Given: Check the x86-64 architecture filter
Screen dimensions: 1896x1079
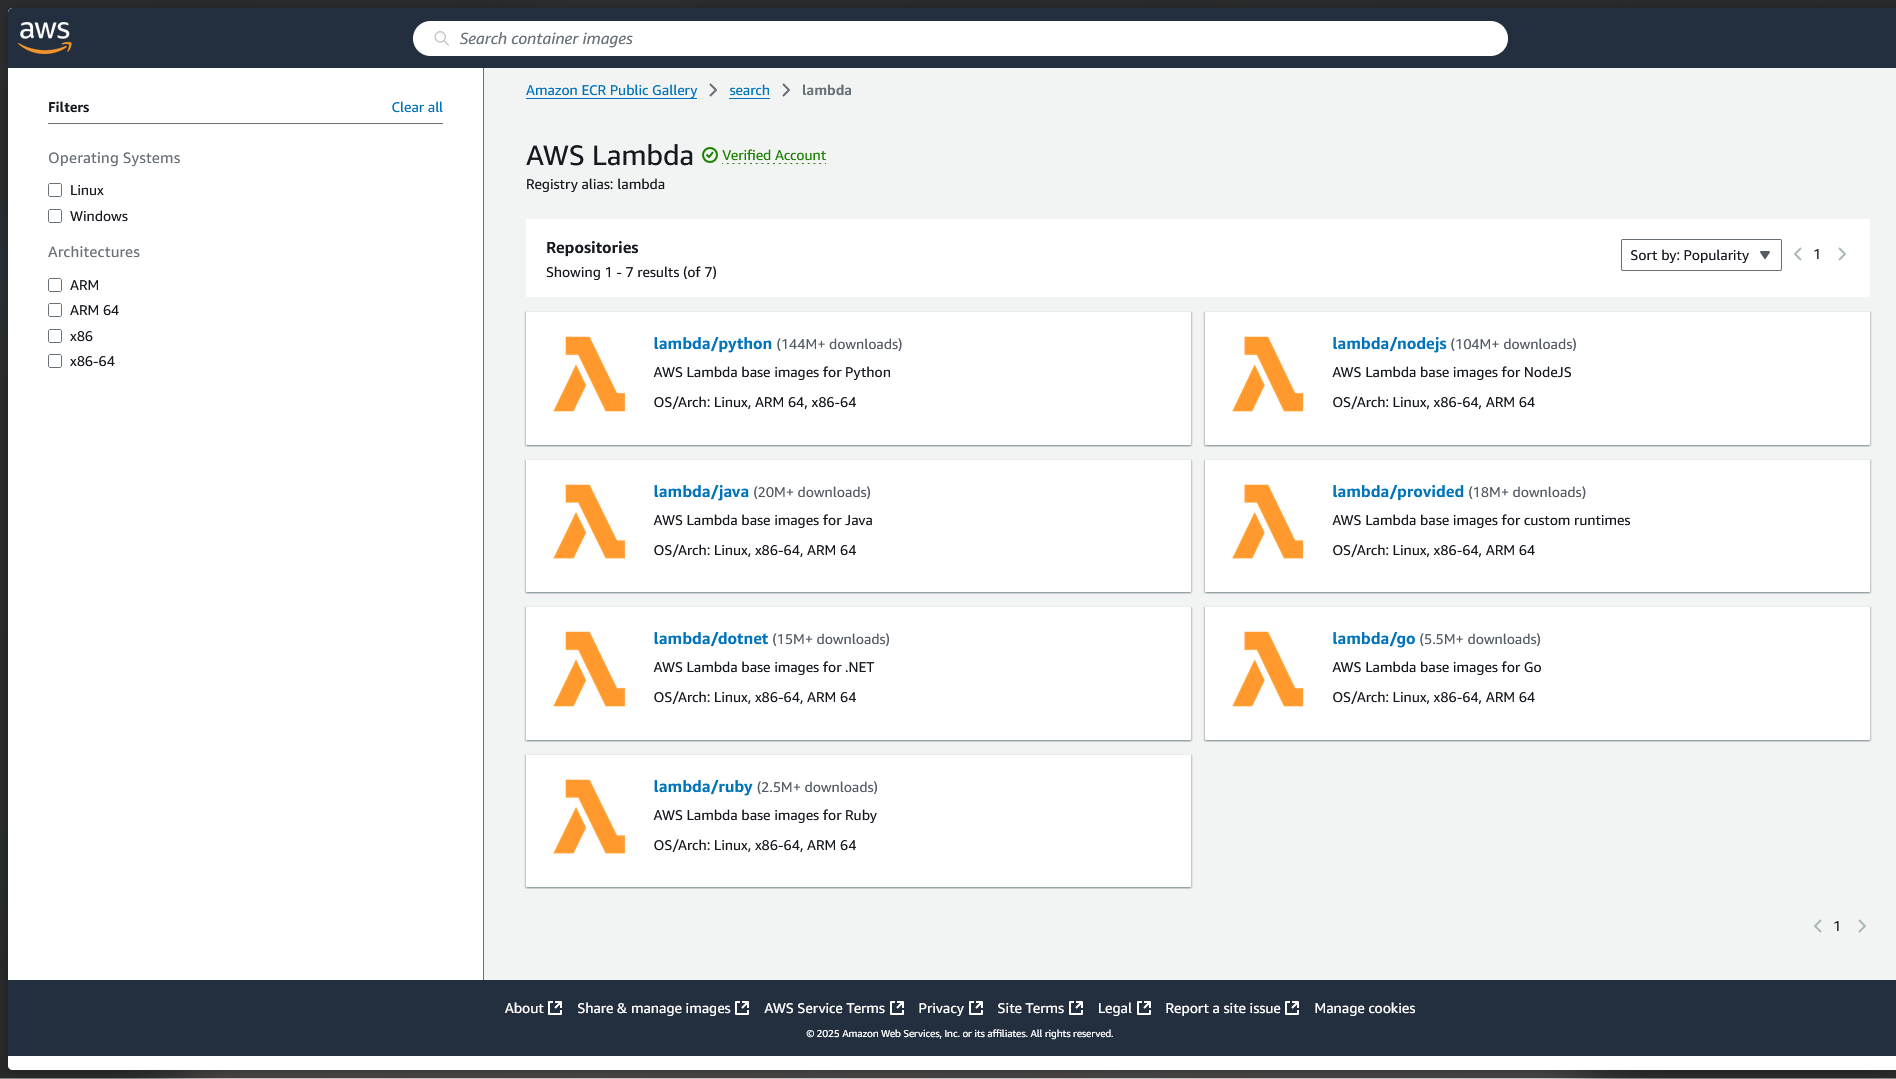Looking at the screenshot, I should click(55, 361).
